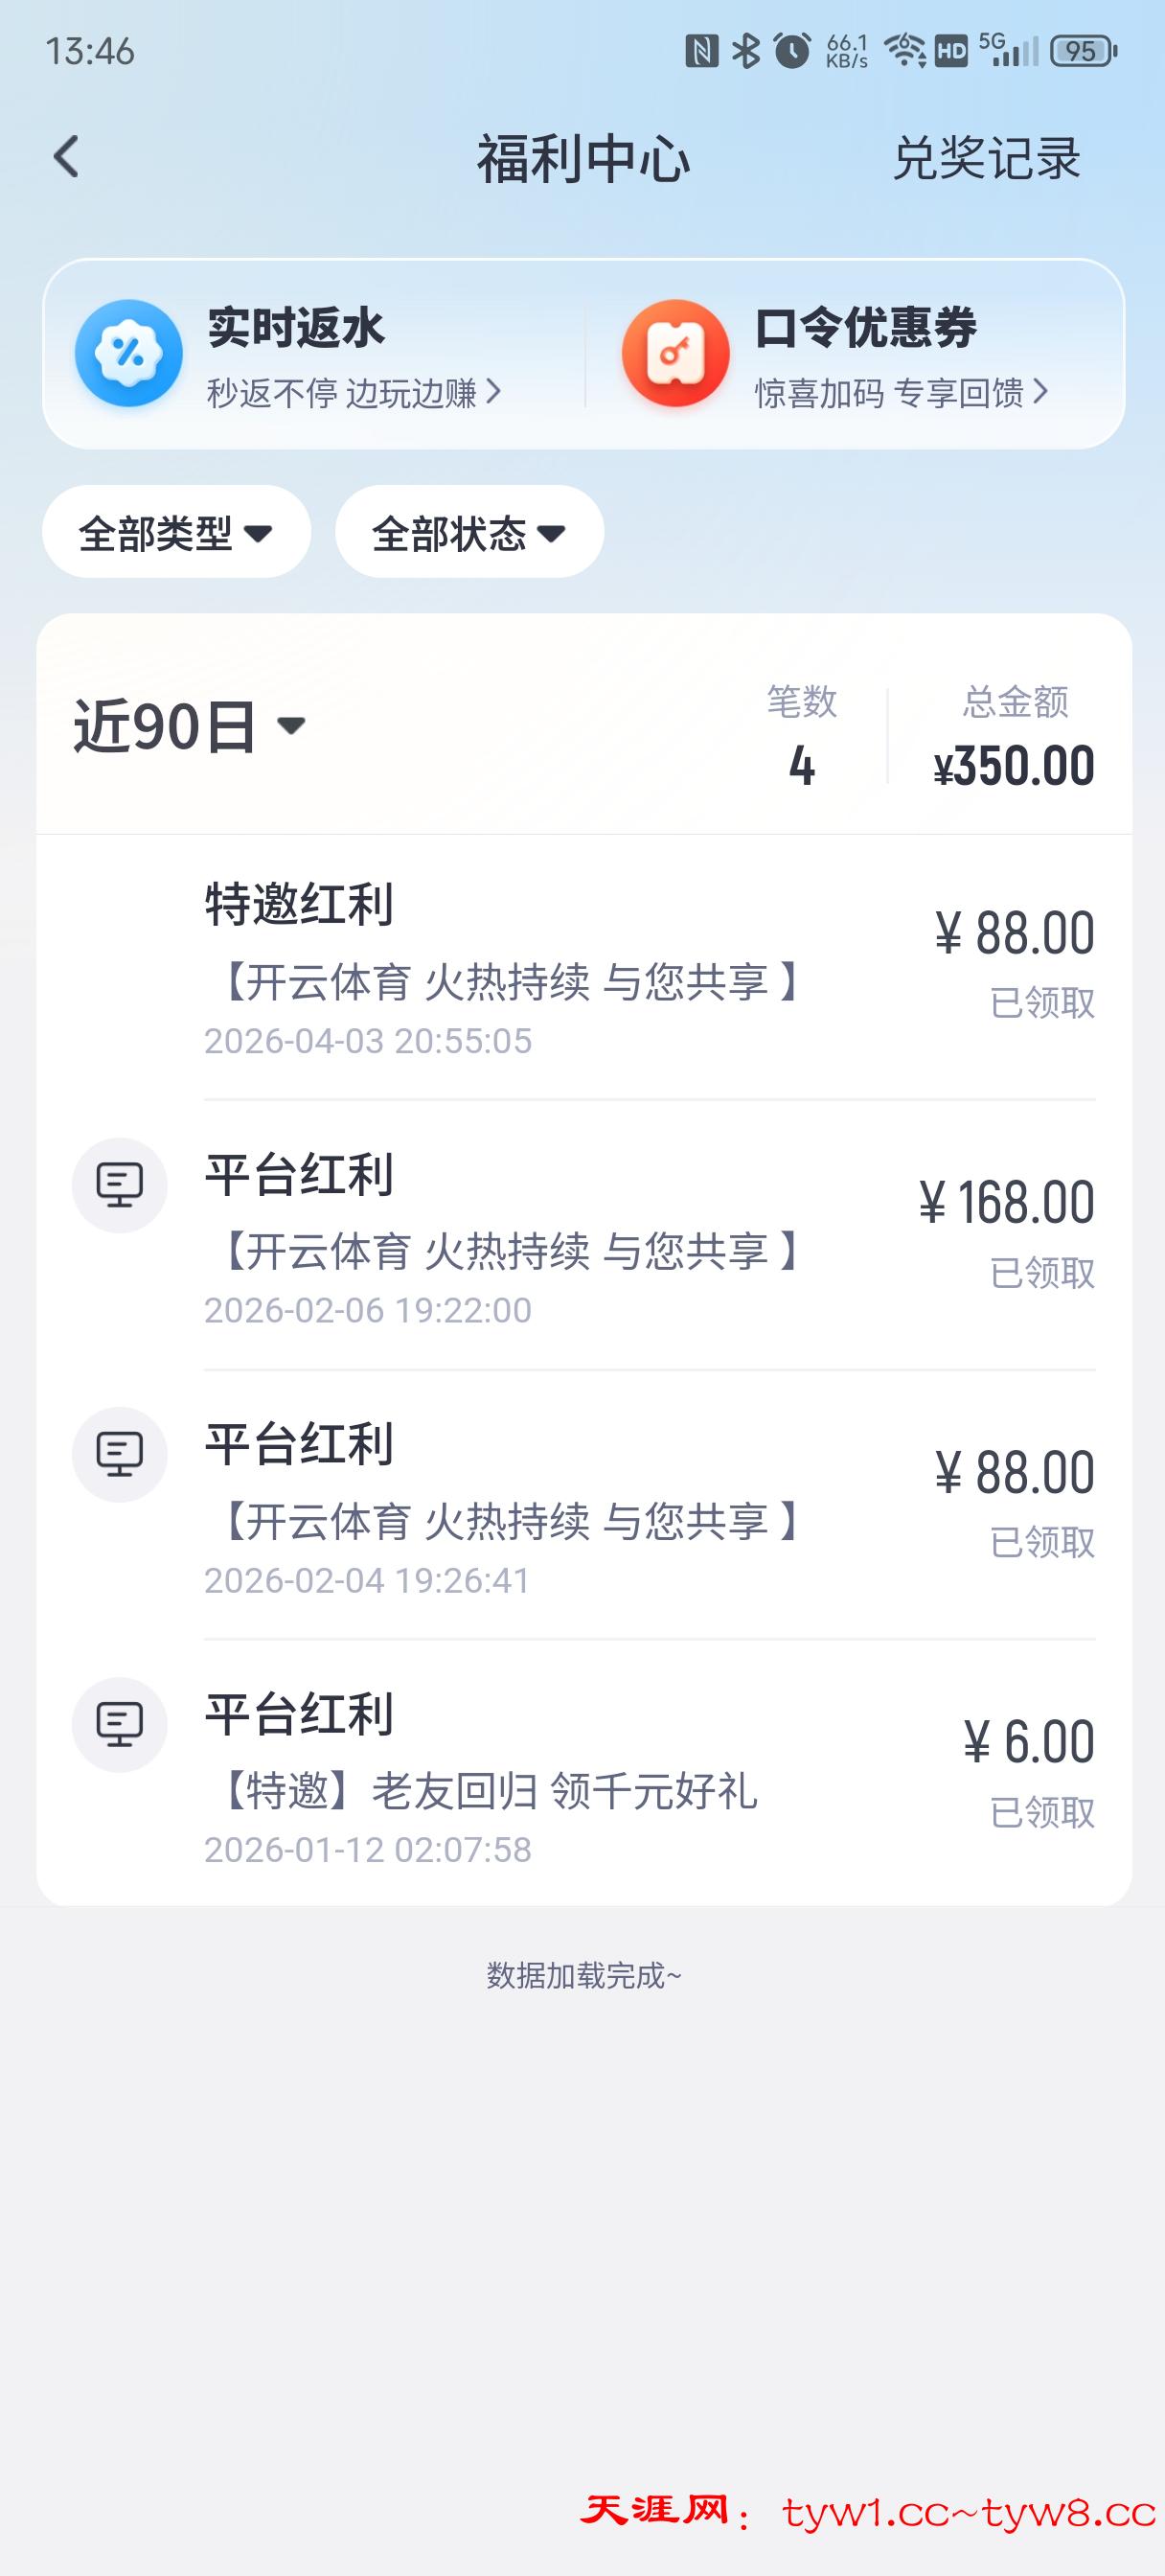
Task: Tap the alarm clock status bar icon
Action: point(793,50)
